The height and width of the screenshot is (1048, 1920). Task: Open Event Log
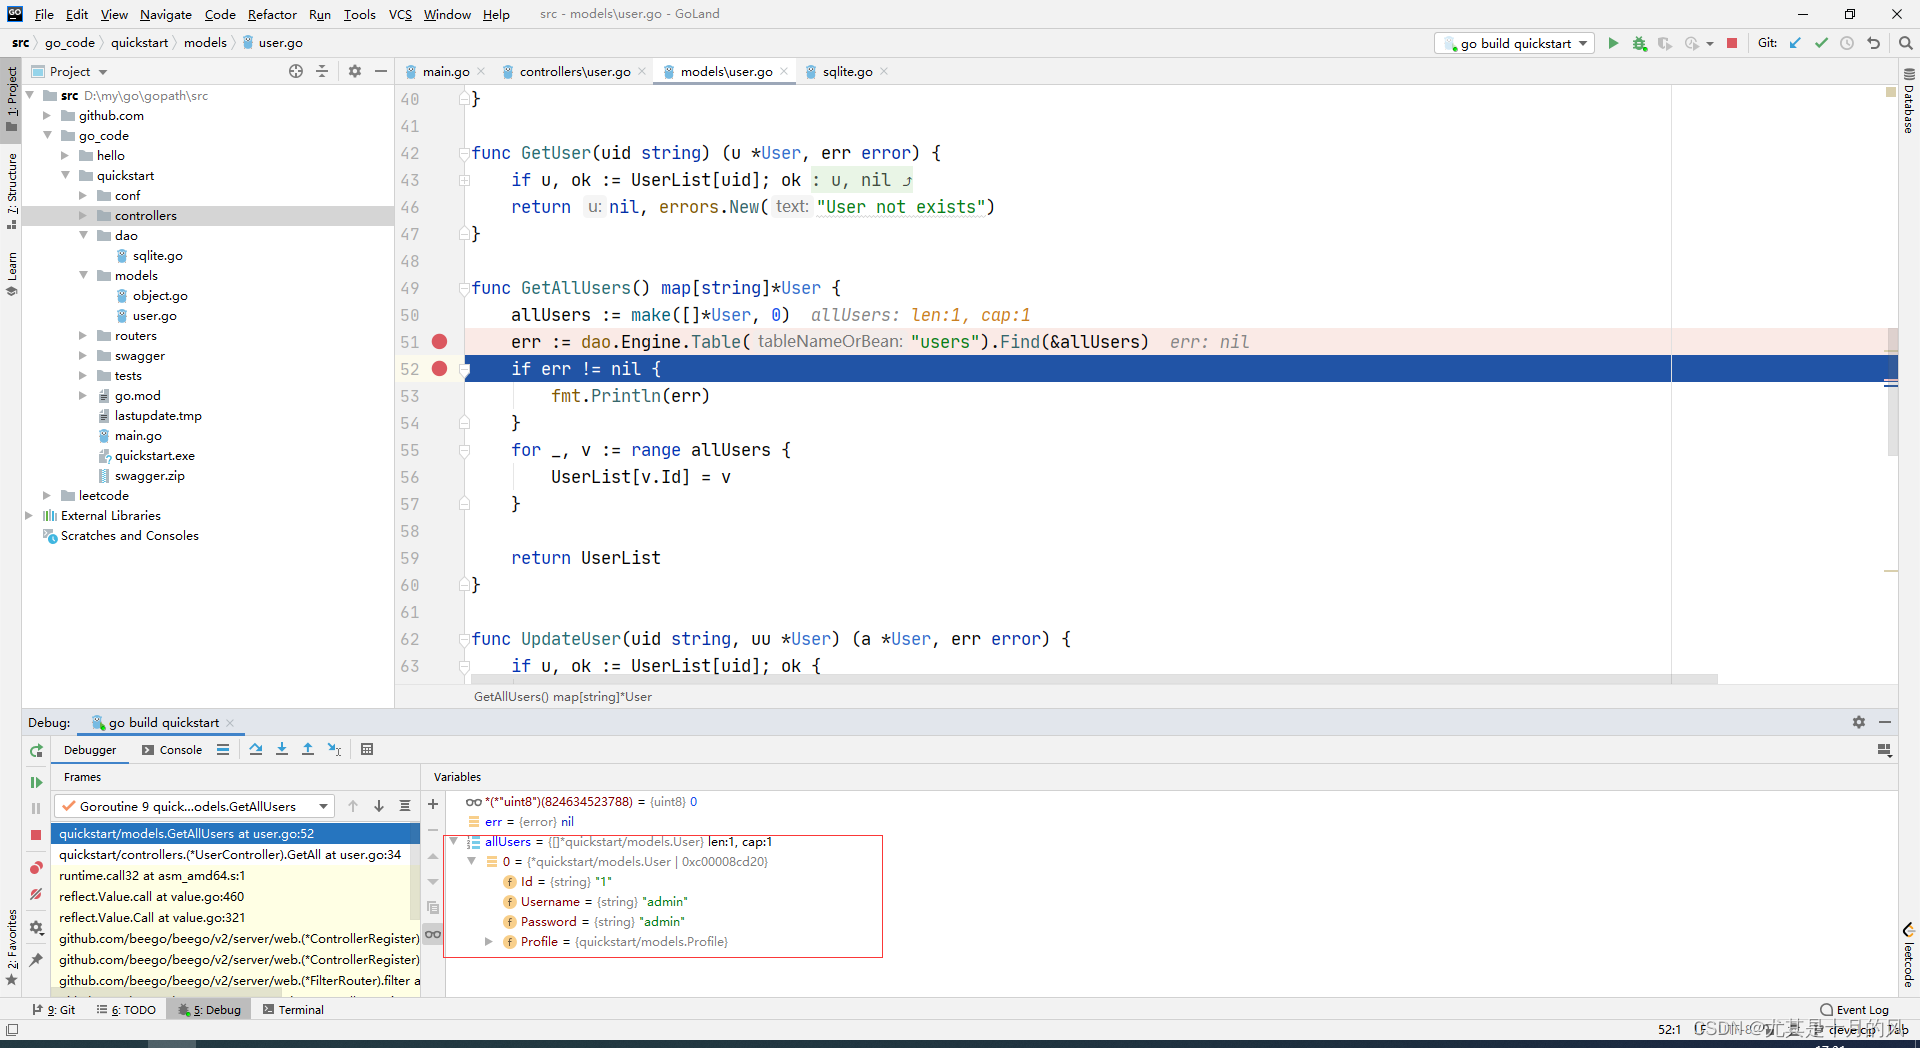(1855, 1010)
